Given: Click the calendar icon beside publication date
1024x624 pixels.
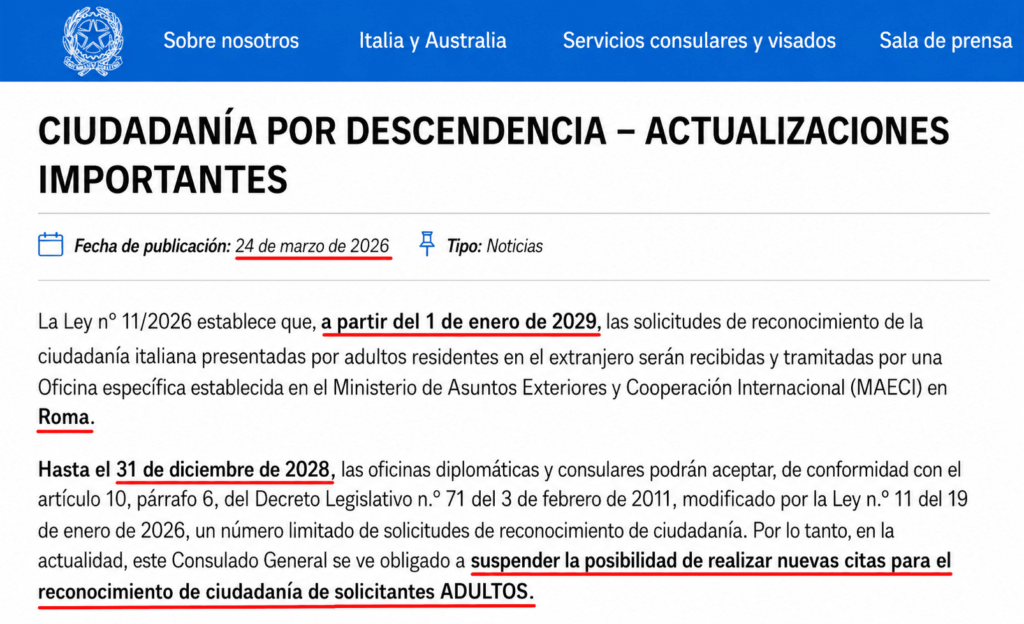Looking at the screenshot, I should click(50, 245).
